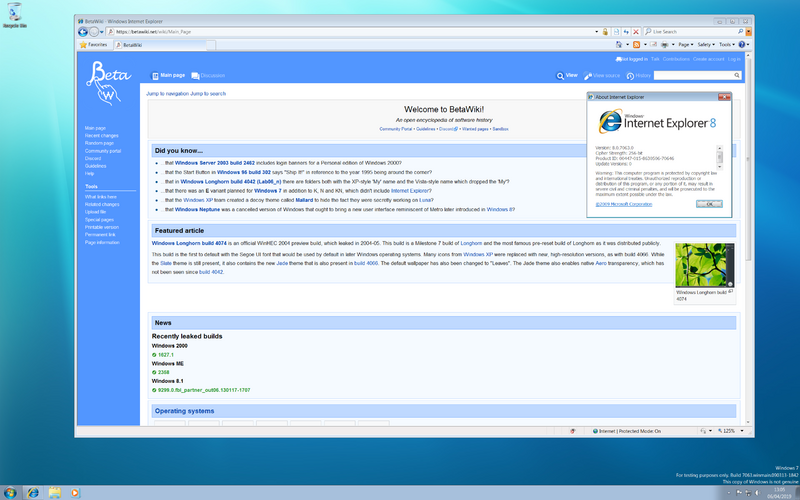Click the Recent changes sidebar link
Screen dimensions: 800x500
(x=101, y=135)
